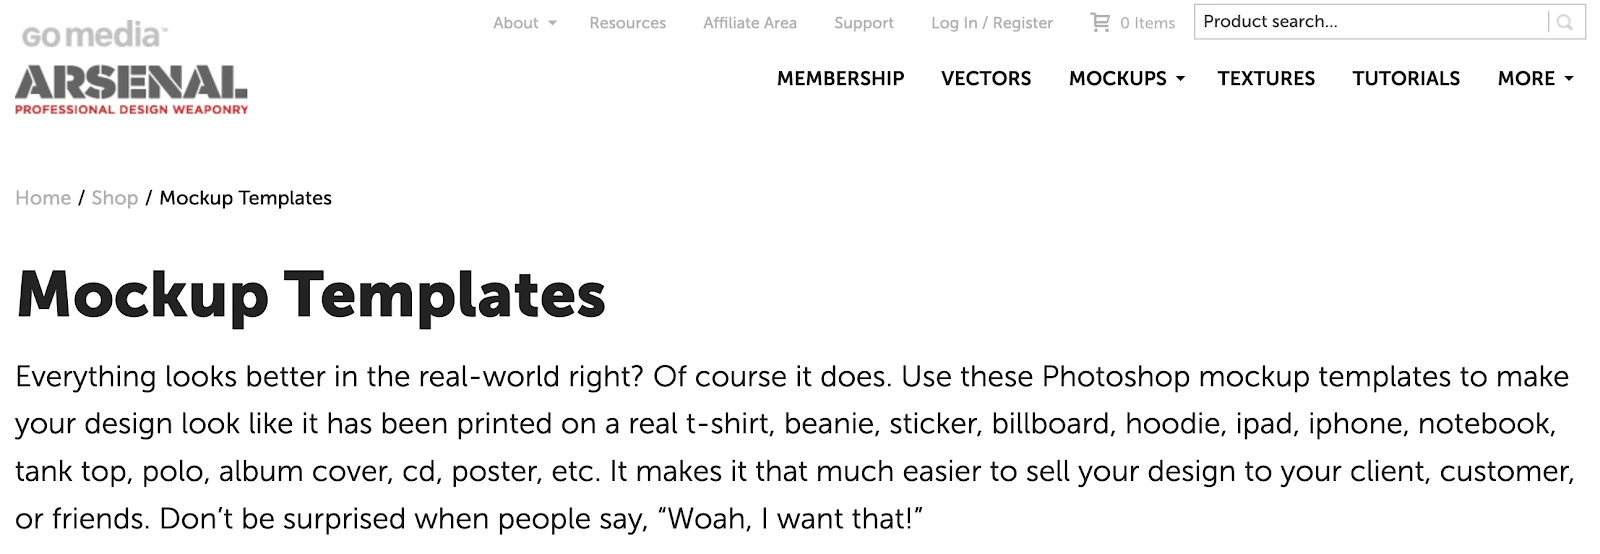Click Log In / Register
This screenshot has height=554, width=1600.
click(x=992, y=23)
